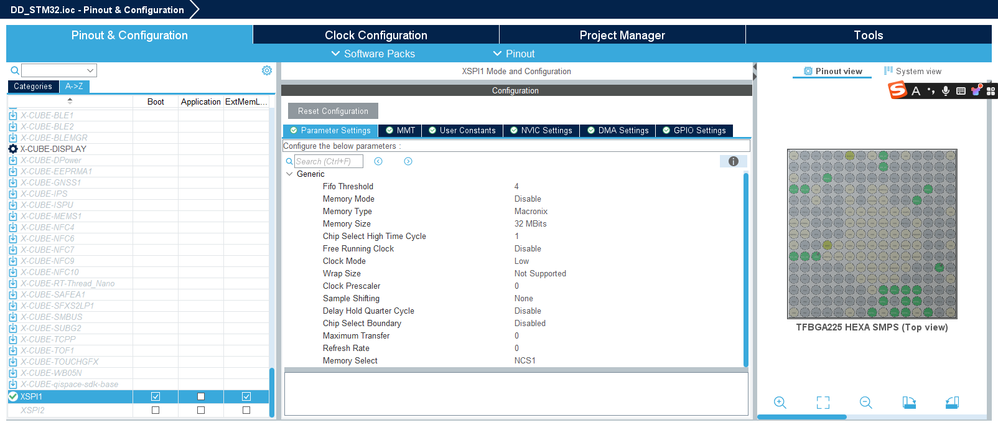
Task: Go to previous search result arrow
Action: click(x=378, y=162)
